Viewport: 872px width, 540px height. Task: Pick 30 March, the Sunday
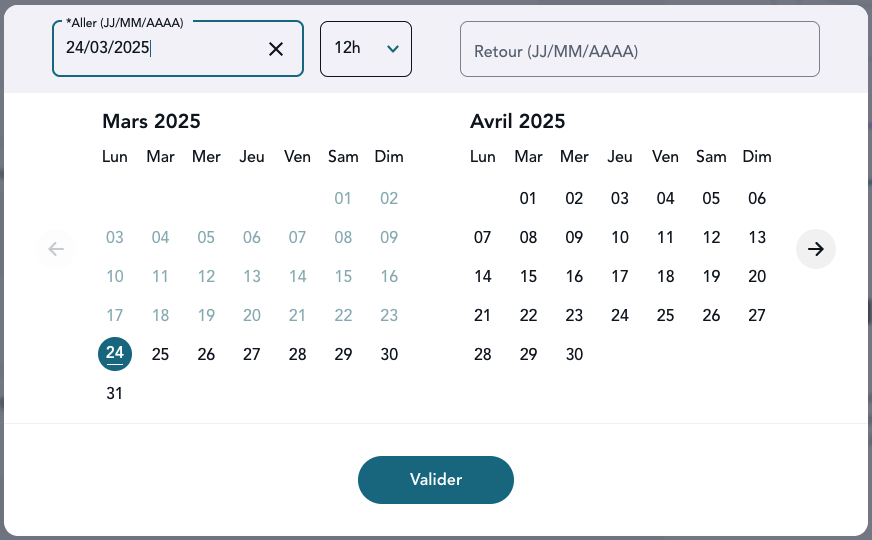[389, 354]
